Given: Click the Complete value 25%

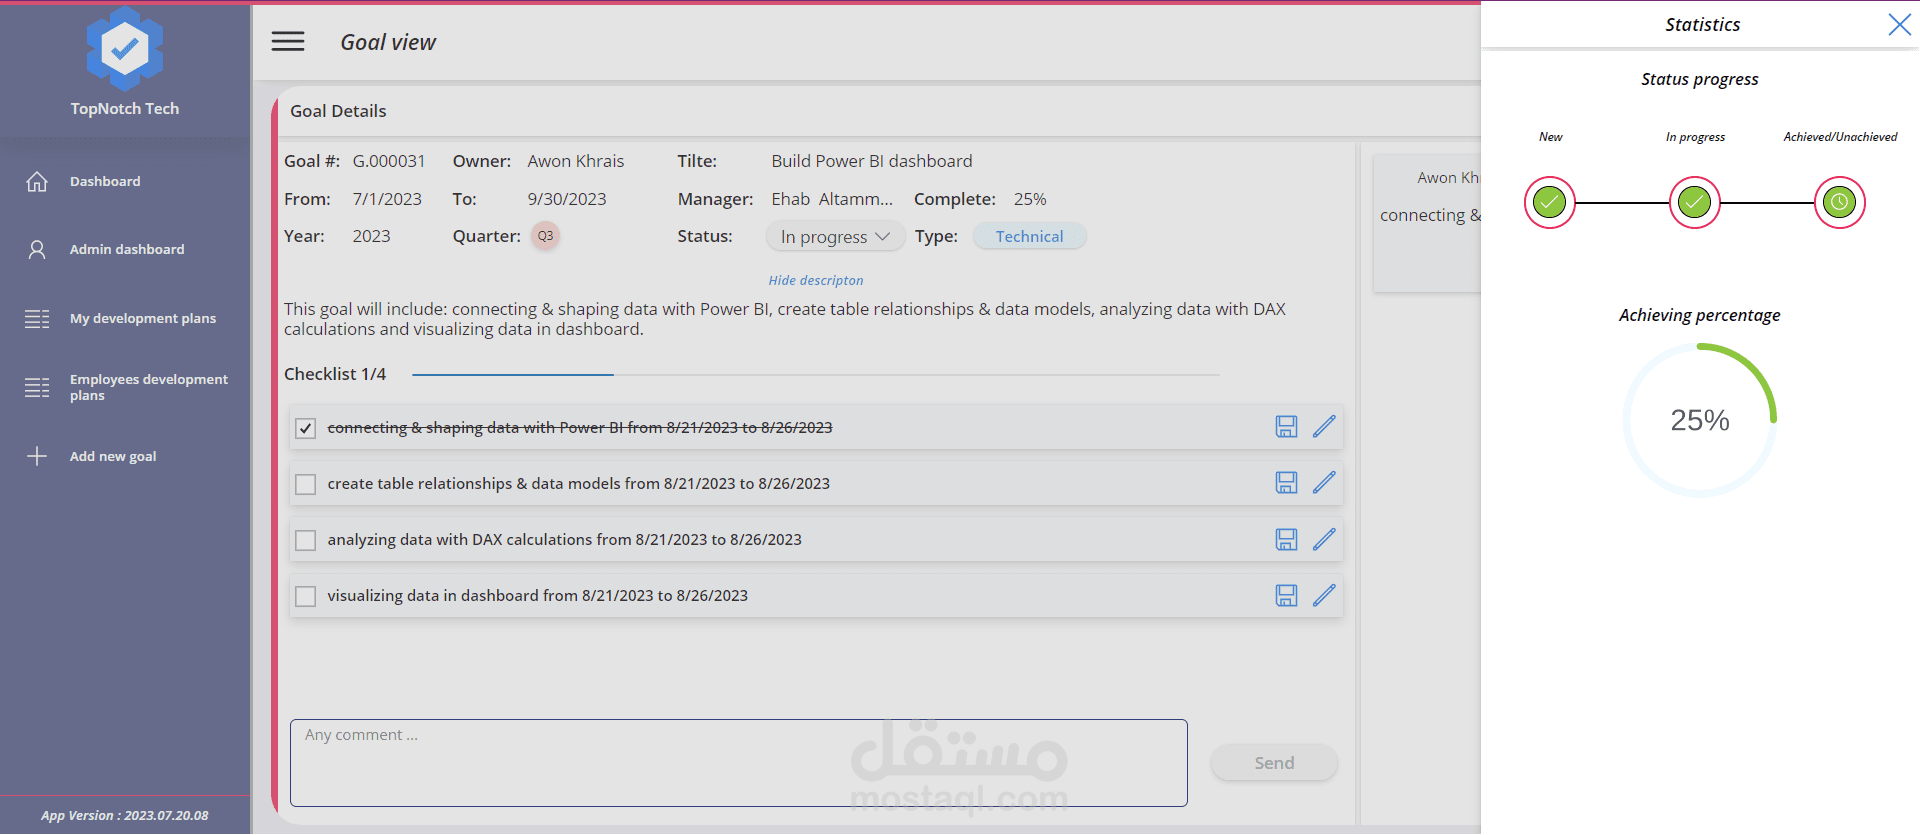Looking at the screenshot, I should tap(1030, 199).
